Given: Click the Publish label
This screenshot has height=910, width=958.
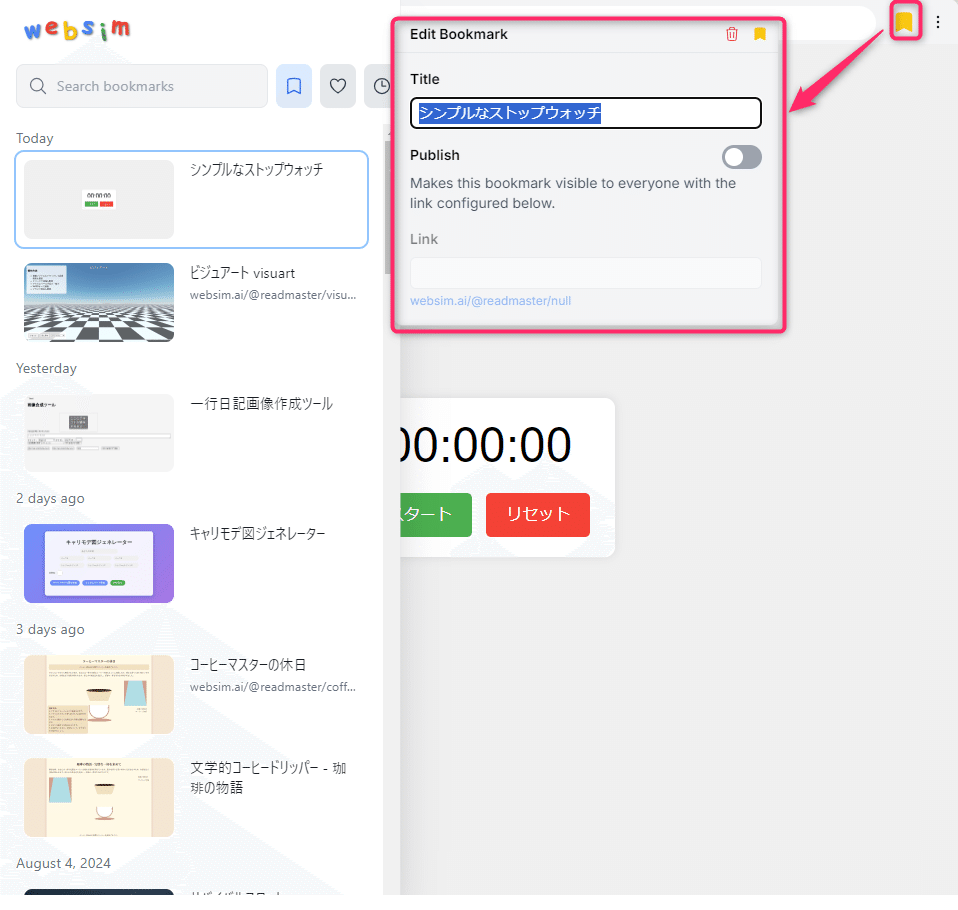Looking at the screenshot, I should click(434, 155).
